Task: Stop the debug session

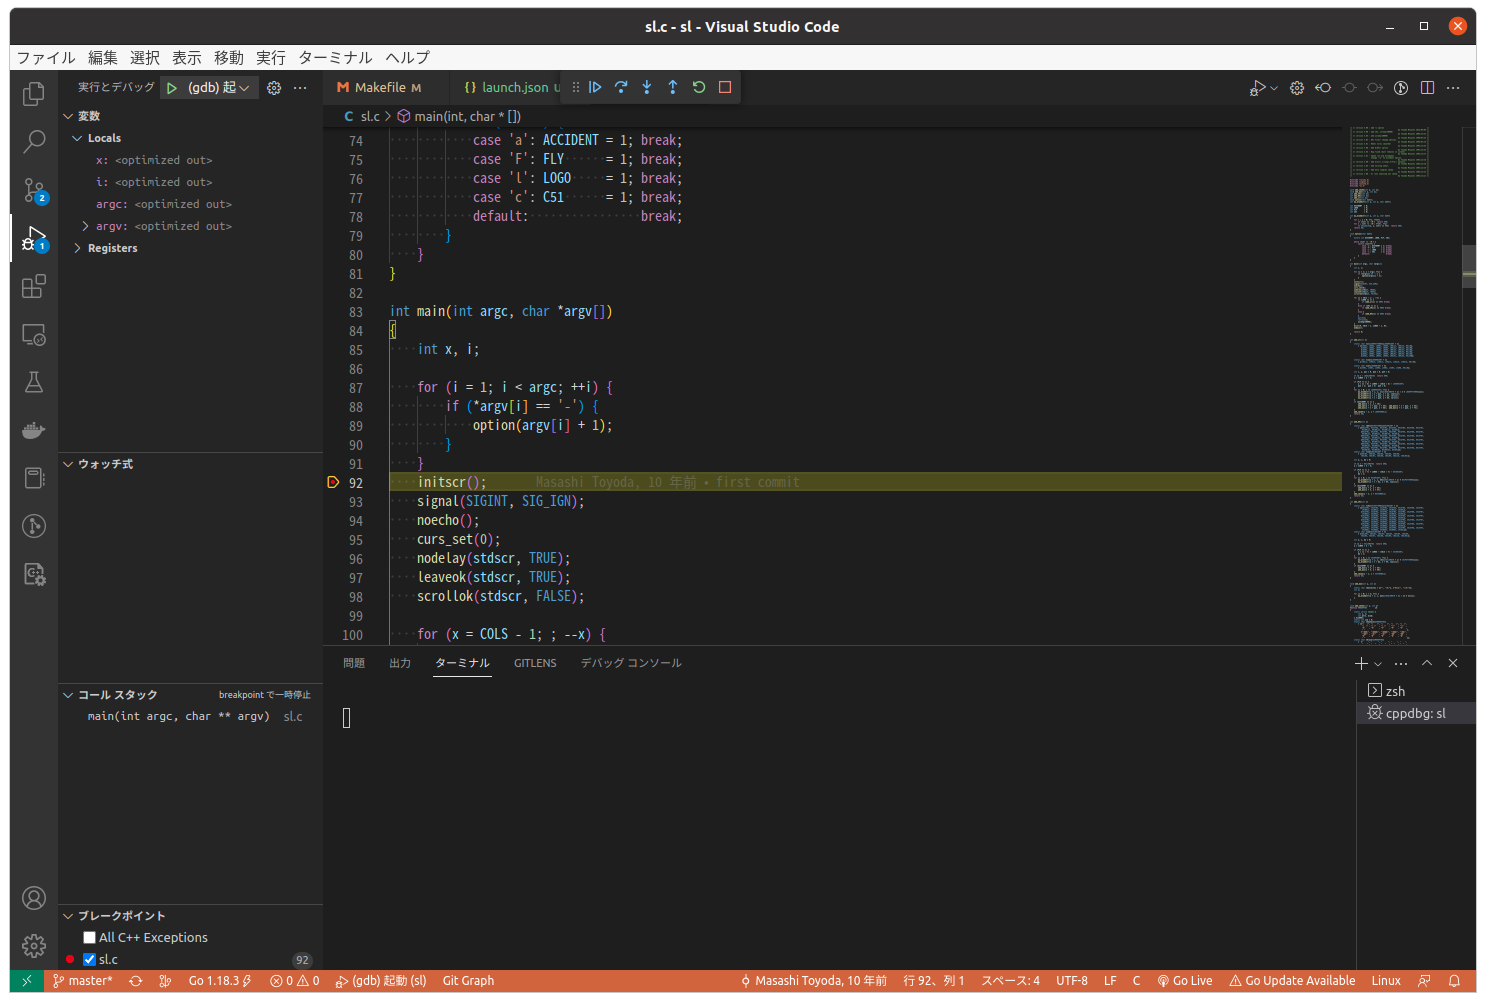Action: click(x=725, y=87)
